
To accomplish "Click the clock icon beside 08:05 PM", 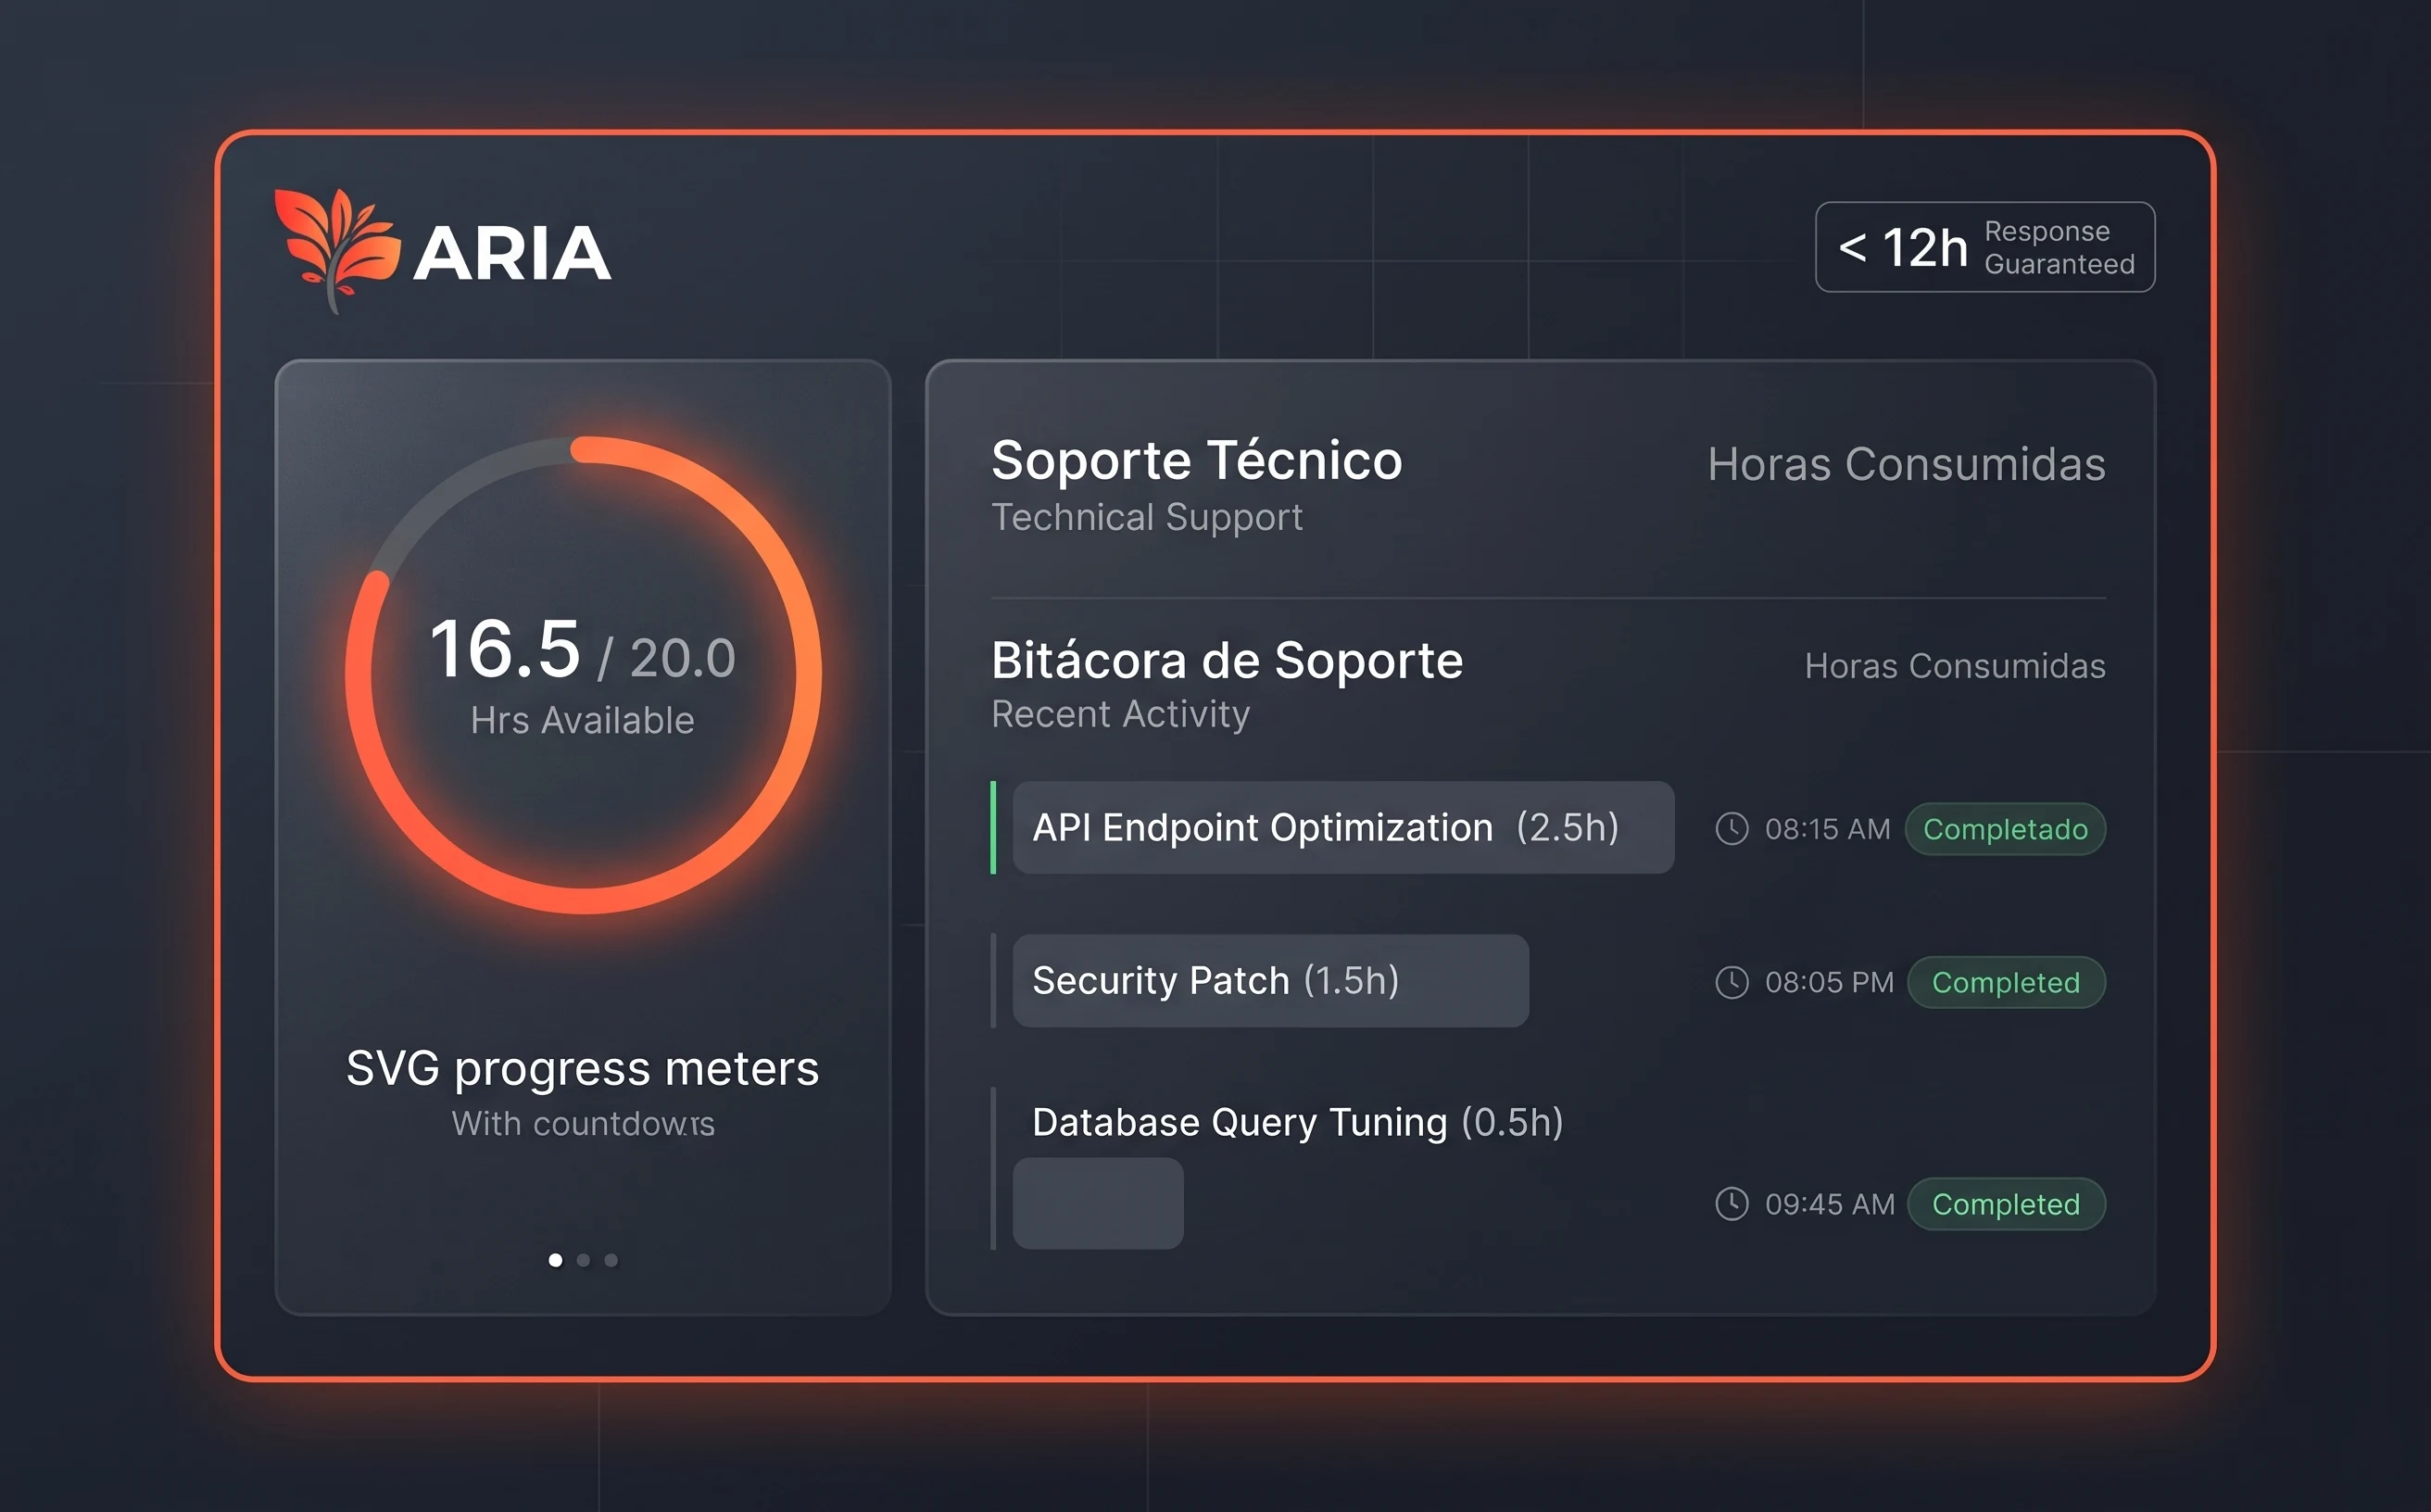I will point(1732,982).
